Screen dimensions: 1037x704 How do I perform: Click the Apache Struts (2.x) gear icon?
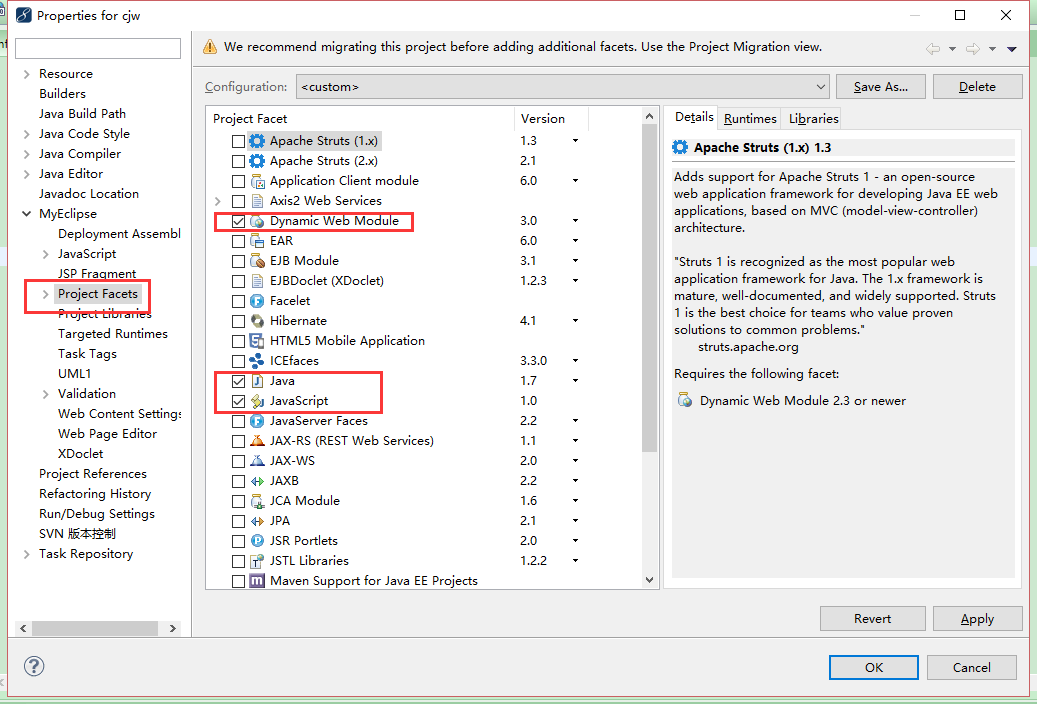[x=257, y=161]
